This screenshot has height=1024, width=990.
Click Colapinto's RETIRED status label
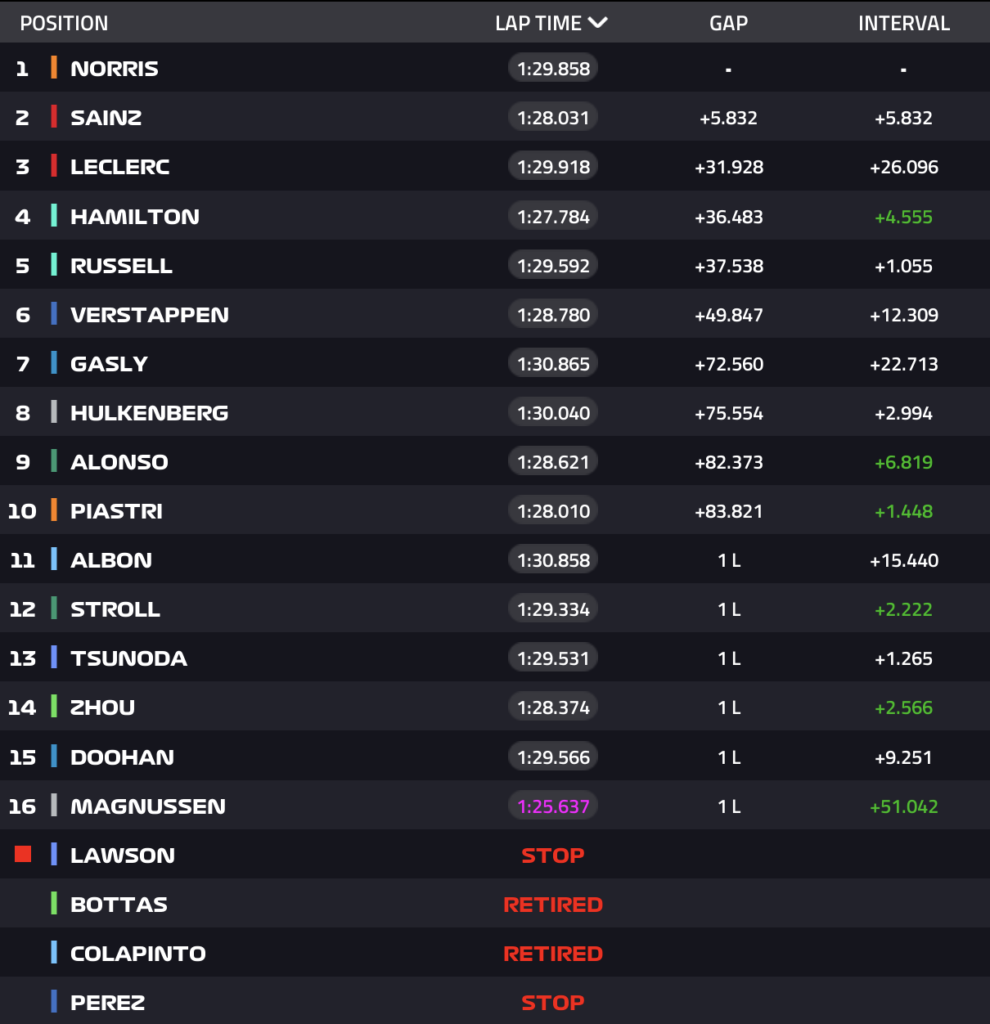pos(553,953)
